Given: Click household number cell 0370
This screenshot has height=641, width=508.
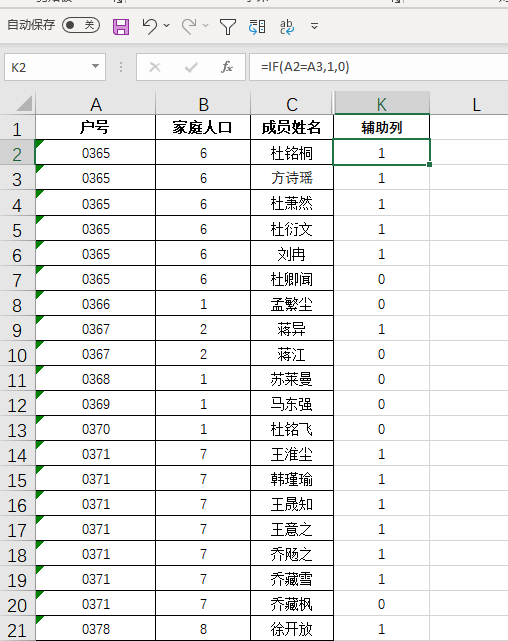Looking at the screenshot, I should coord(96,429).
